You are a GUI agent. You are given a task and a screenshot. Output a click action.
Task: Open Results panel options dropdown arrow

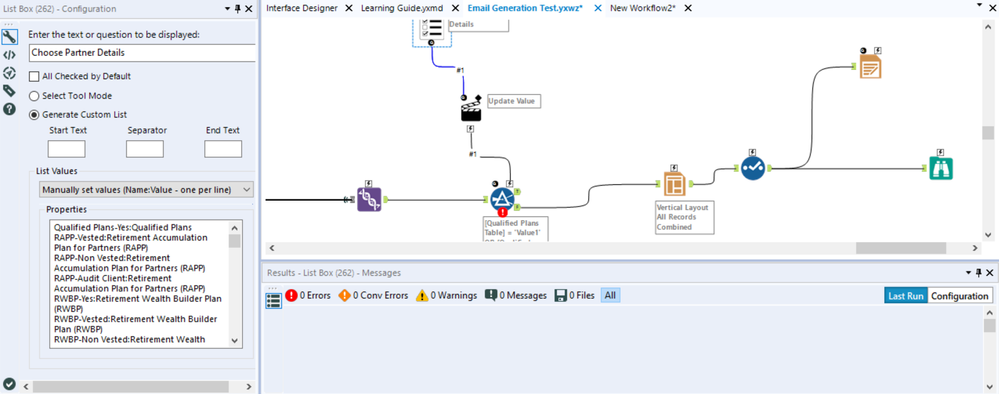tap(969, 273)
